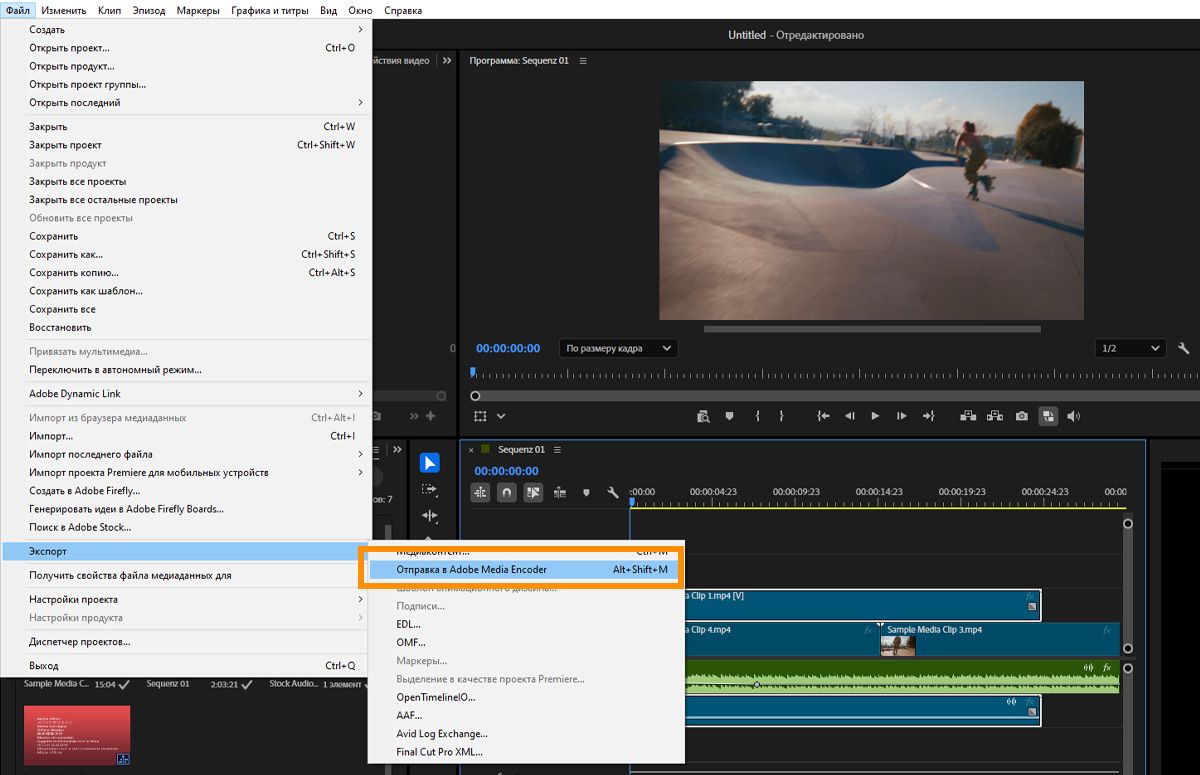
Task: Choose 'Final Cut Pro XML...' export option
Action: pyautogui.click(x=524, y=751)
